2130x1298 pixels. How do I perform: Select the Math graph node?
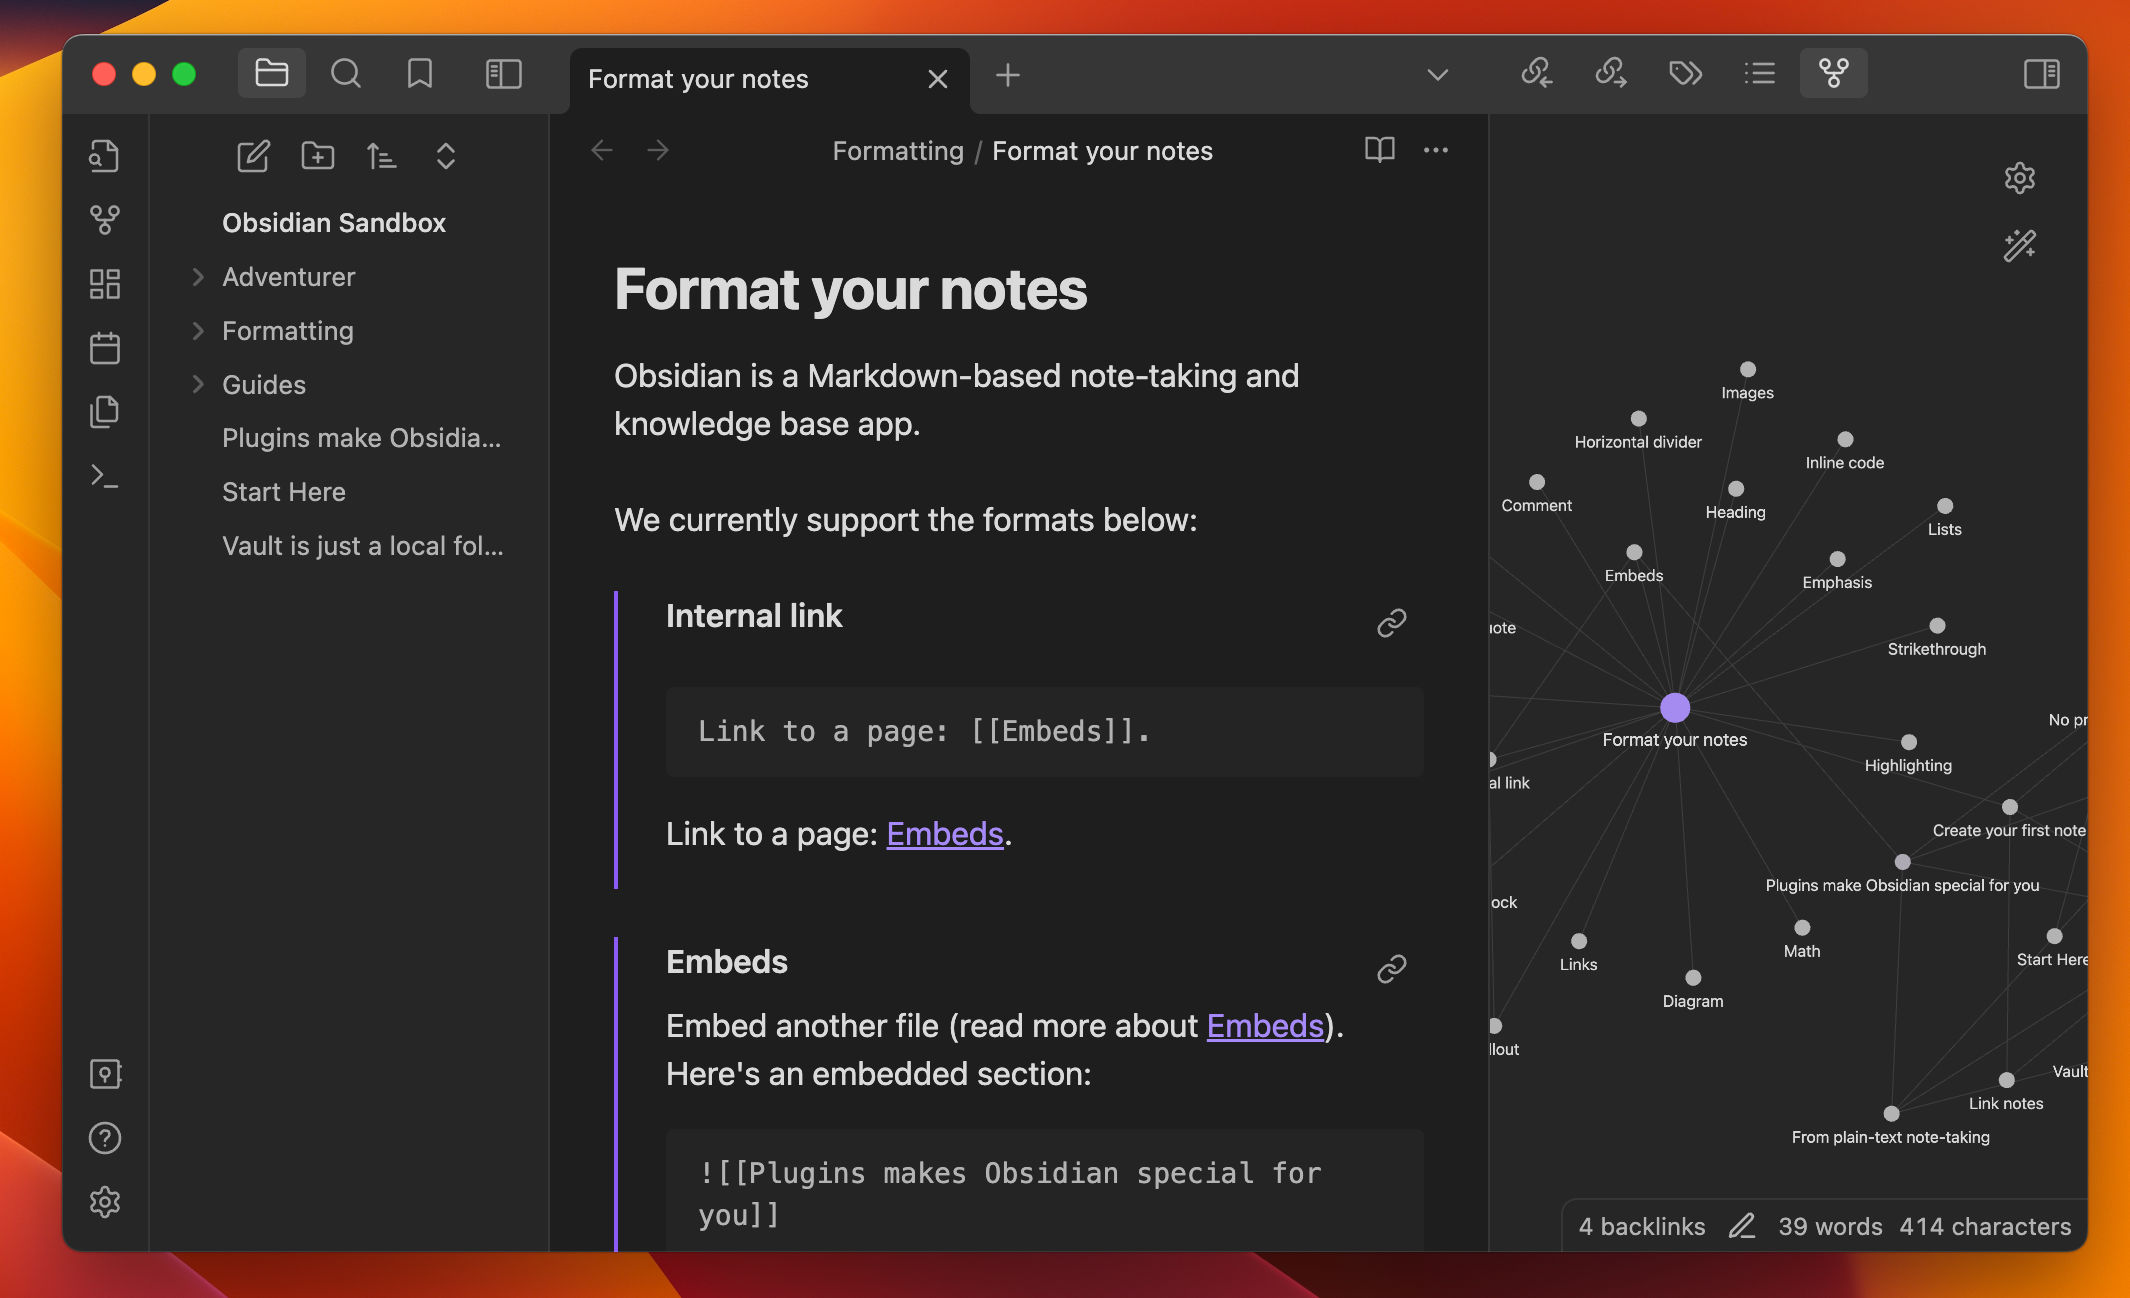(1802, 928)
